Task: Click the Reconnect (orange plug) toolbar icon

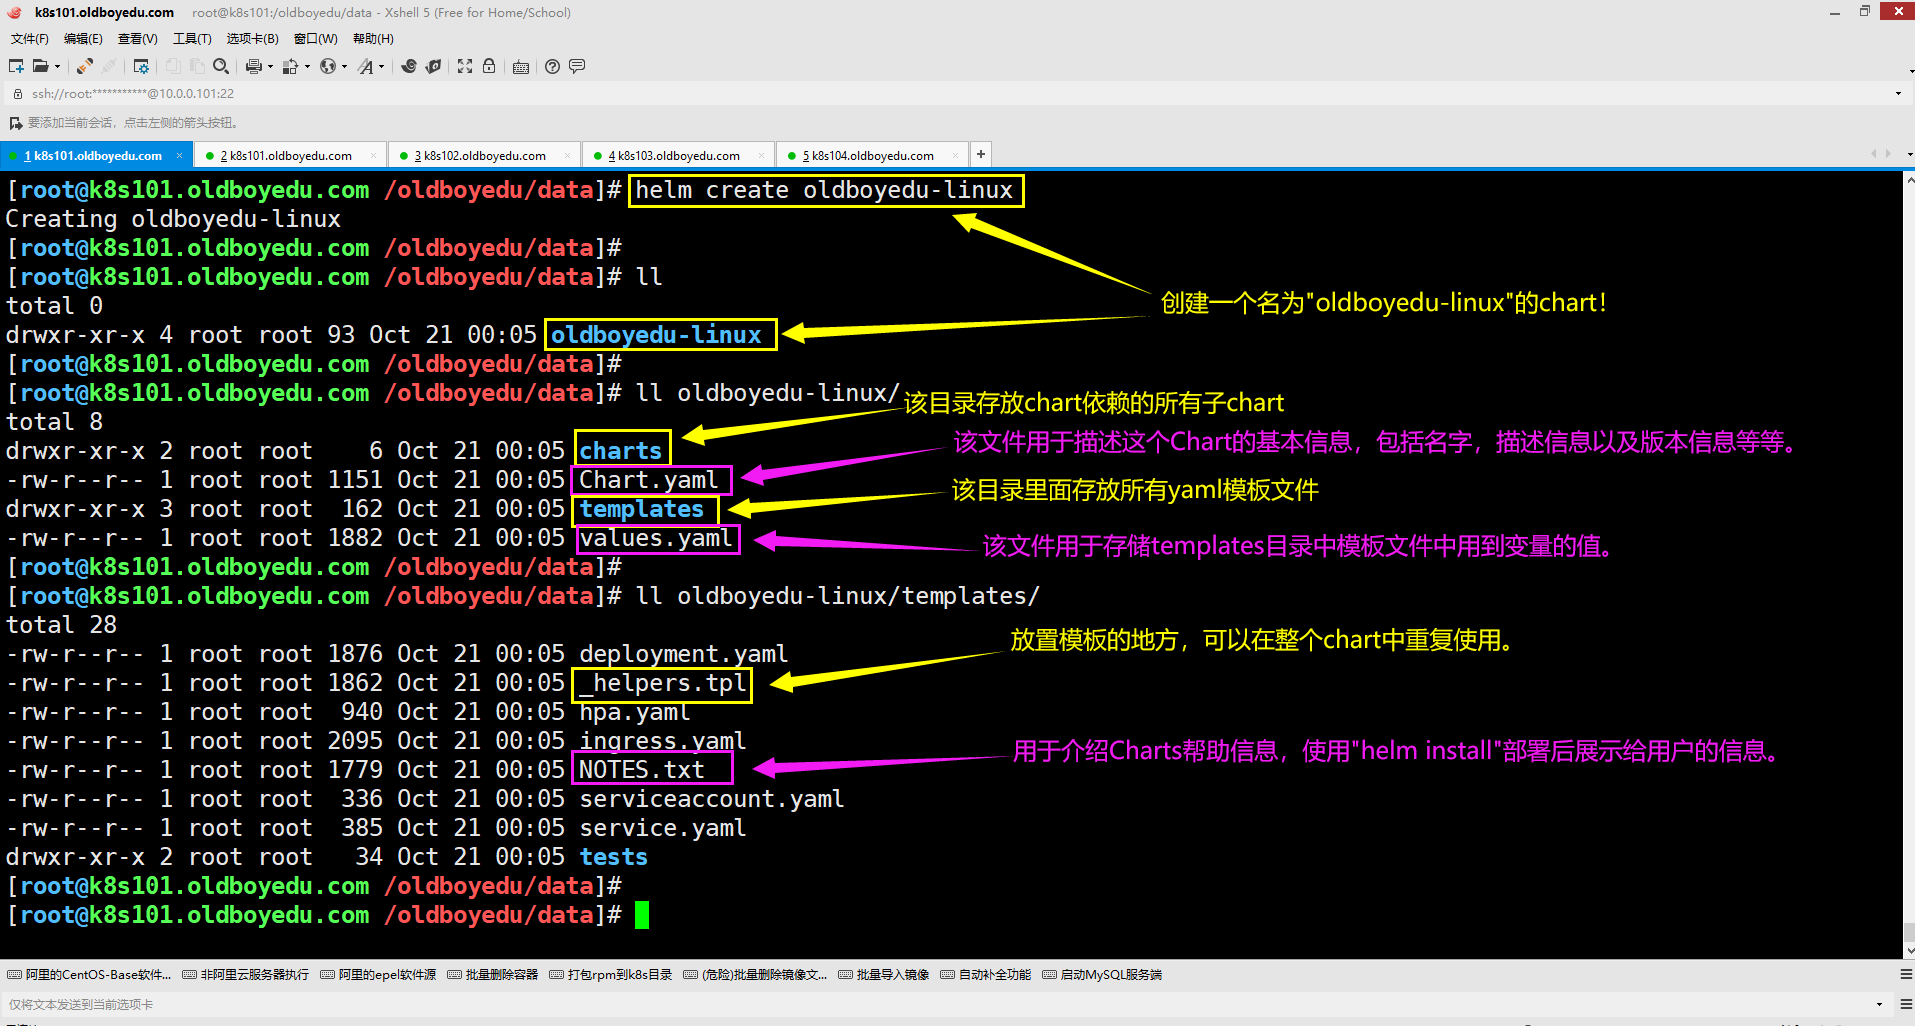Action: click(85, 66)
